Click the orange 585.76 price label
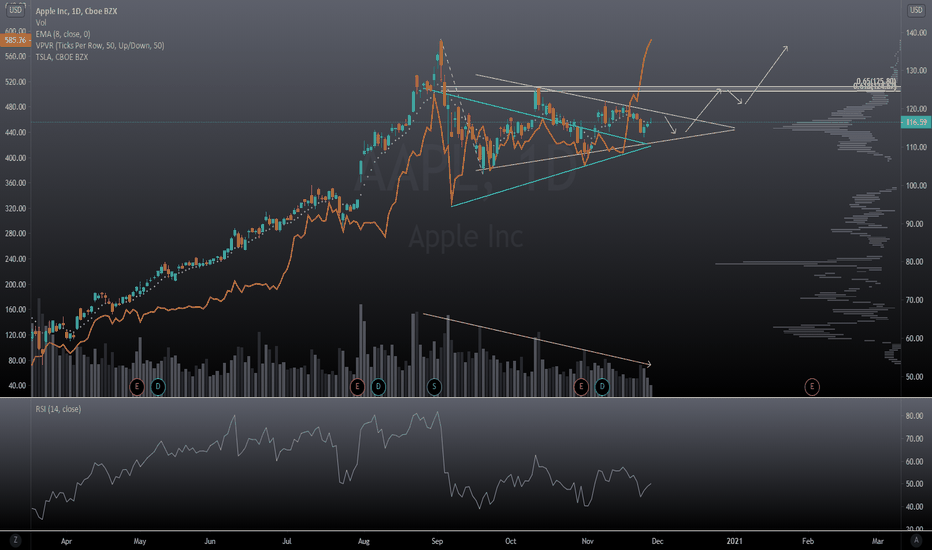Viewport: 932px width, 550px height. point(15,40)
